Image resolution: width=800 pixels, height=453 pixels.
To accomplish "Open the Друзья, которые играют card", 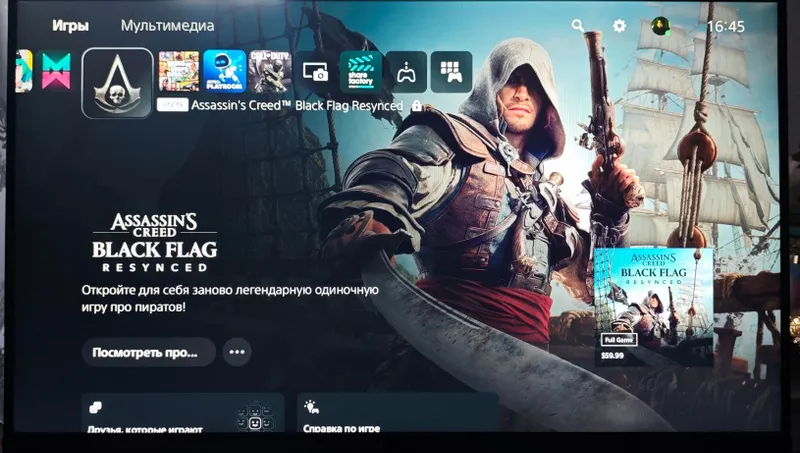I will click(183, 413).
